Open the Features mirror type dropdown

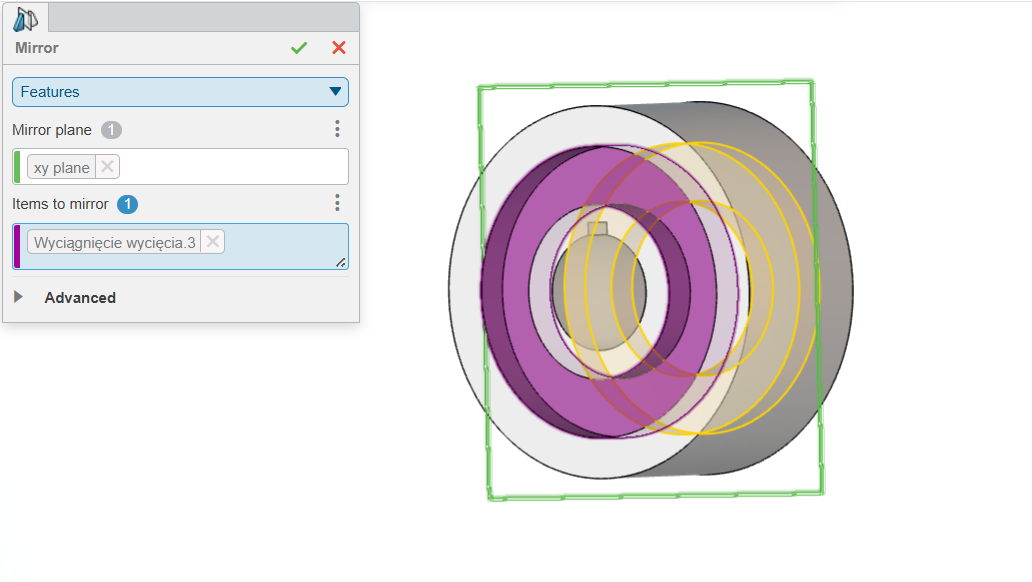click(x=180, y=92)
